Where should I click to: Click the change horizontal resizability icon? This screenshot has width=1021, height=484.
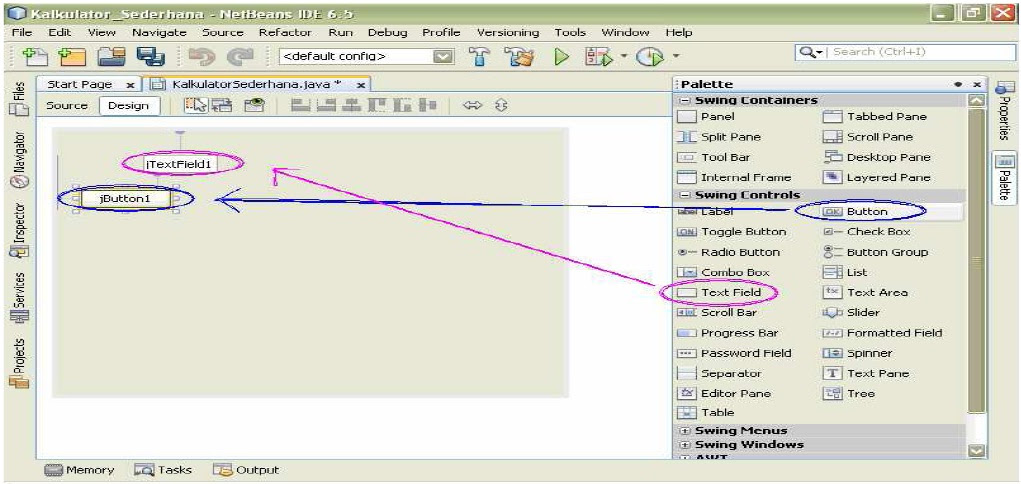tap(472, 106)
